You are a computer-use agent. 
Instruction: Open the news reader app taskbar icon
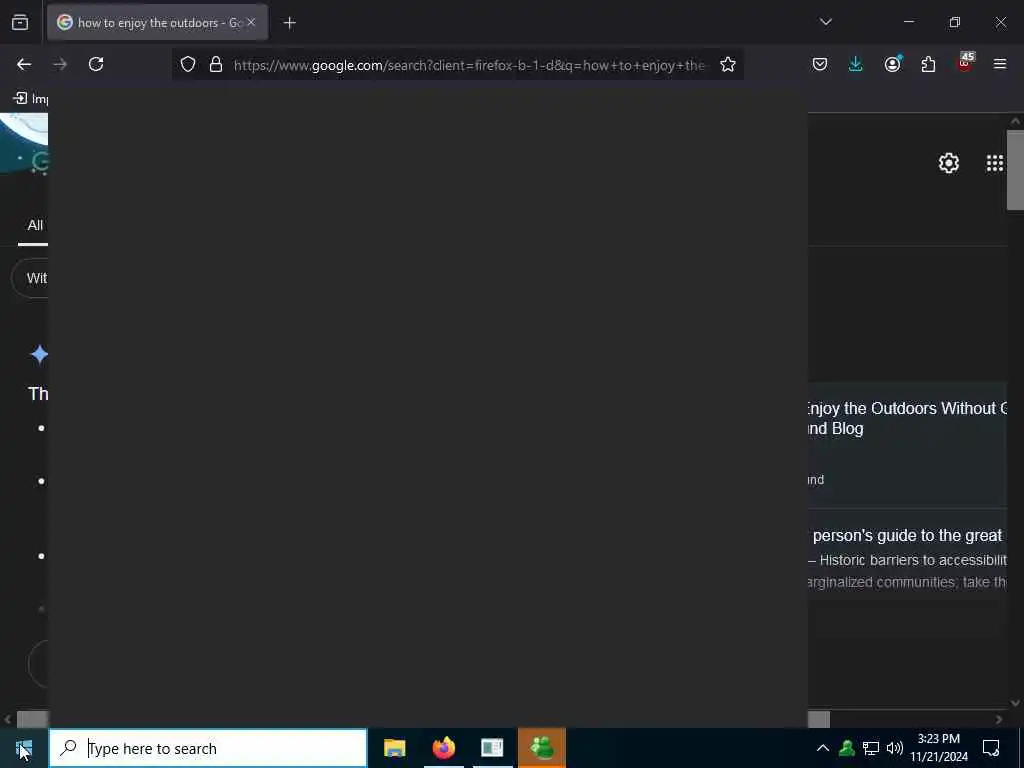pyautogui.click(x=492, y=748)
